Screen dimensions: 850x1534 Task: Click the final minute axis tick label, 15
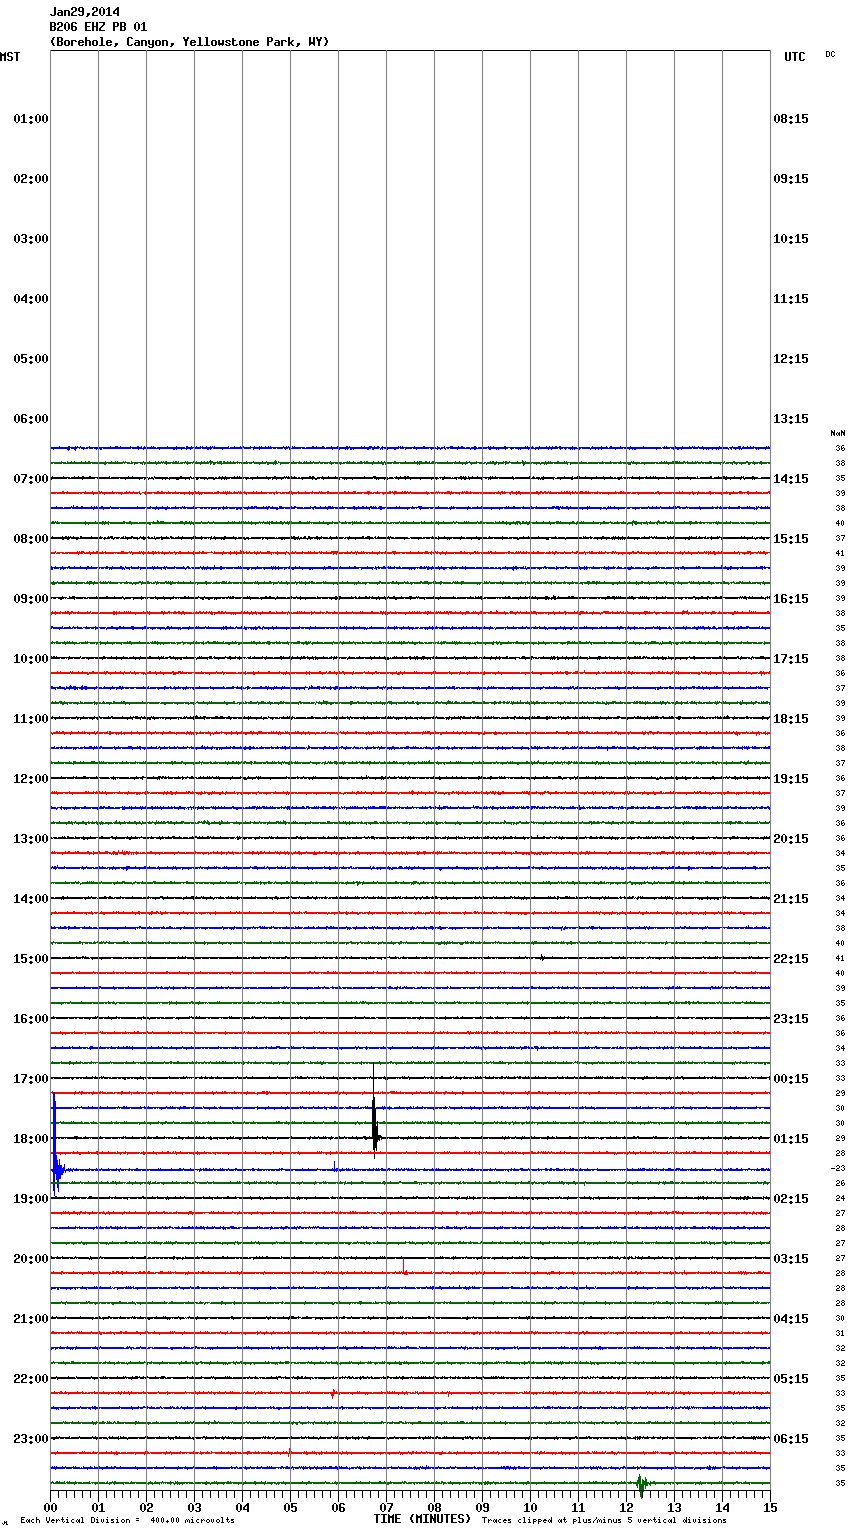[x=770, y=1507]
